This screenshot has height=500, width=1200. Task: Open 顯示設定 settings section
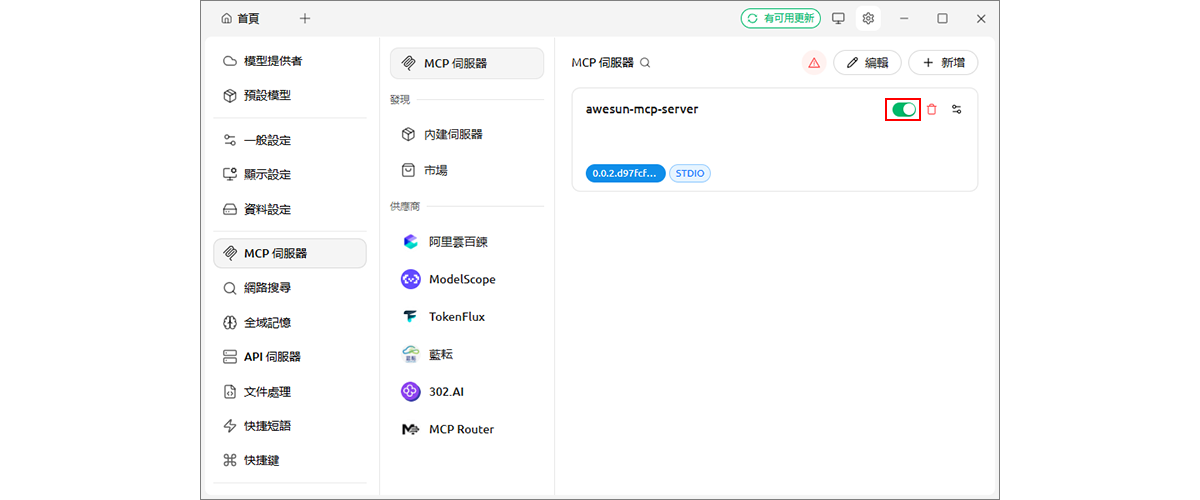[290, 175]
